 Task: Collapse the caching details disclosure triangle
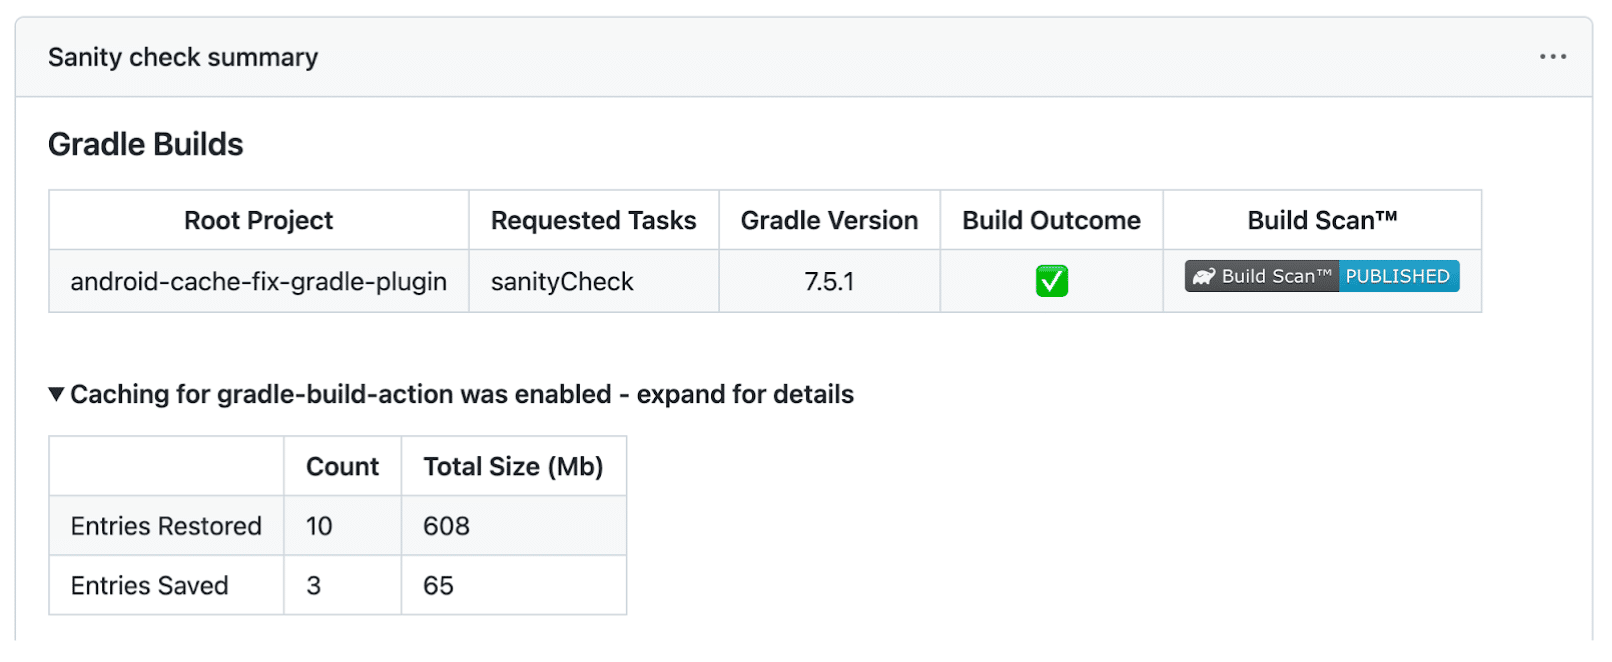[x=57, y=394]
